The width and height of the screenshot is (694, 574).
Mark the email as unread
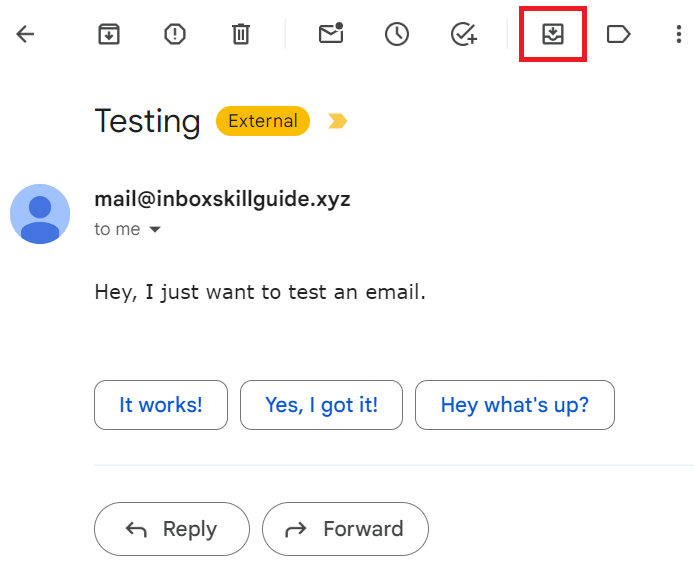[x=331, y=34]
